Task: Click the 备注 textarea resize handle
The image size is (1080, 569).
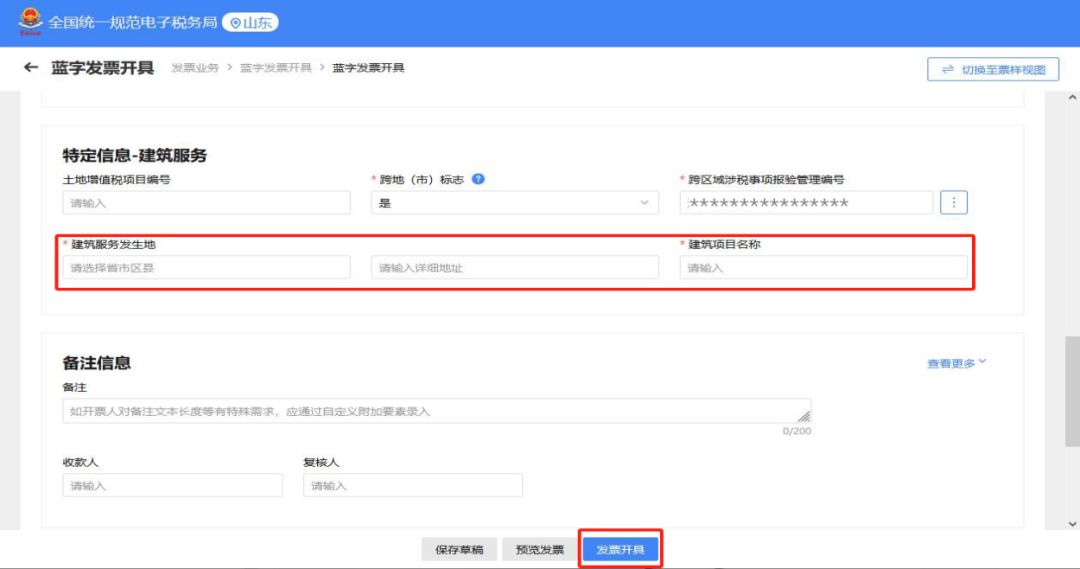Action: (804, 416)
